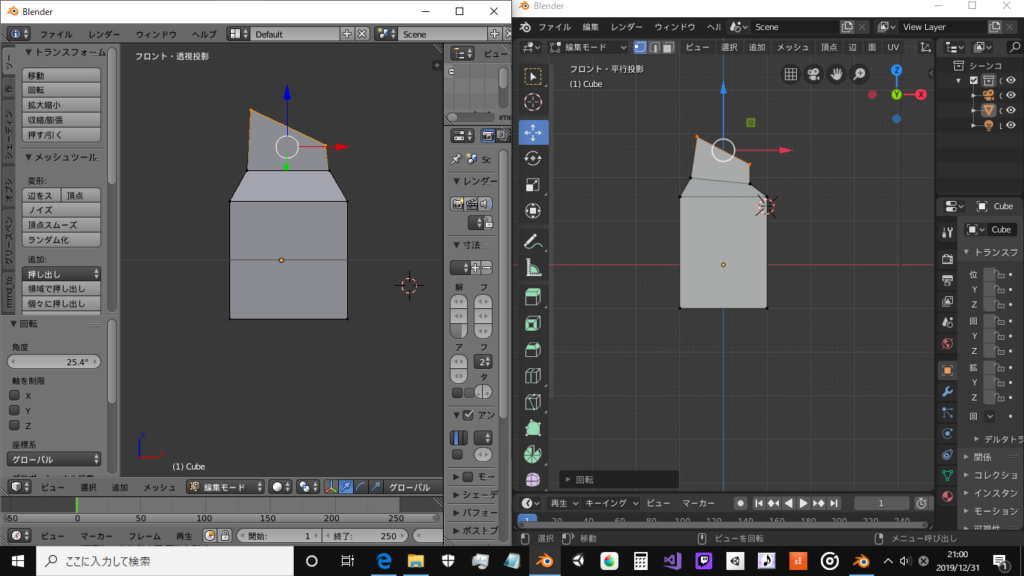Enable the X axis constraint checkbox

(x=15, y=395)
